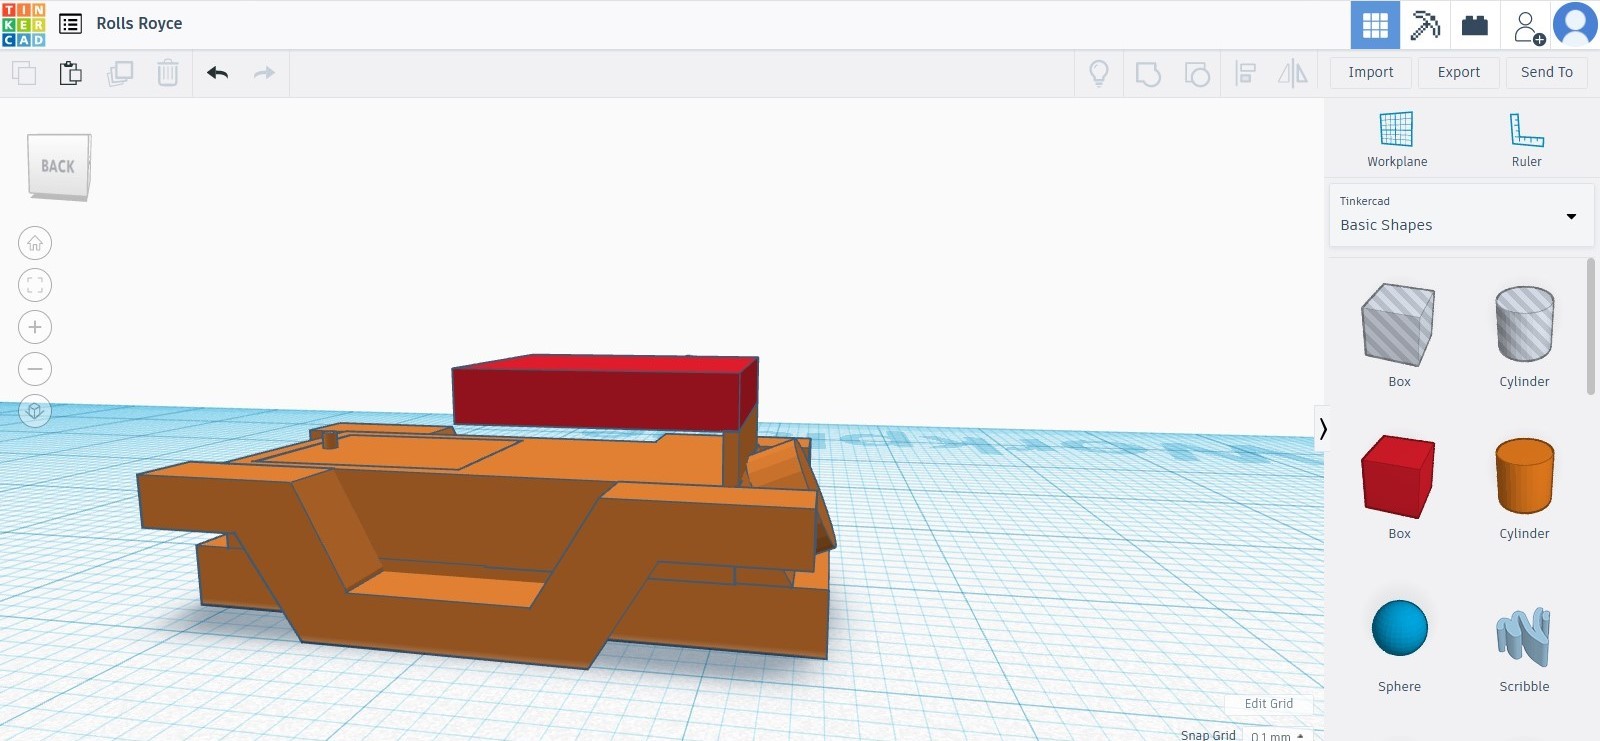Click the Edit Grid button
Screen dimensions: 1600x741
tap(1269, 703)
